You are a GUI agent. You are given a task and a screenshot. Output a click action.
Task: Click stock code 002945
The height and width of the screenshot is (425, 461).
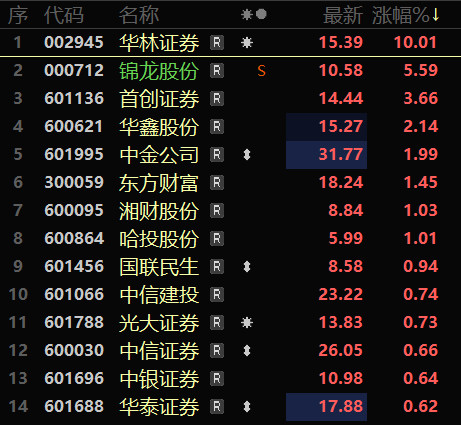(74, 43)
